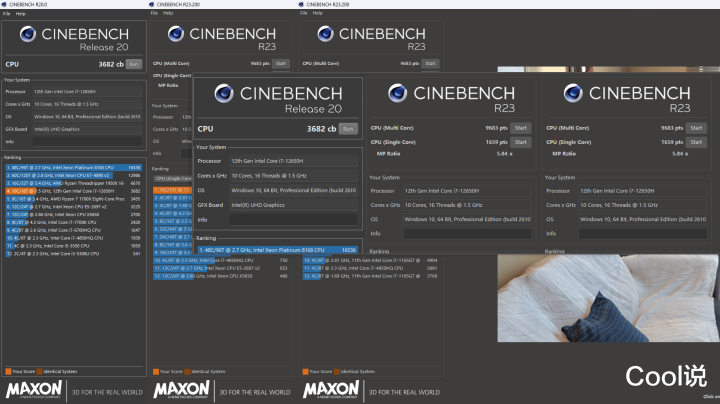
Task: Click Cores x GHz field in center R23 panel
Action: coord(467,205)
